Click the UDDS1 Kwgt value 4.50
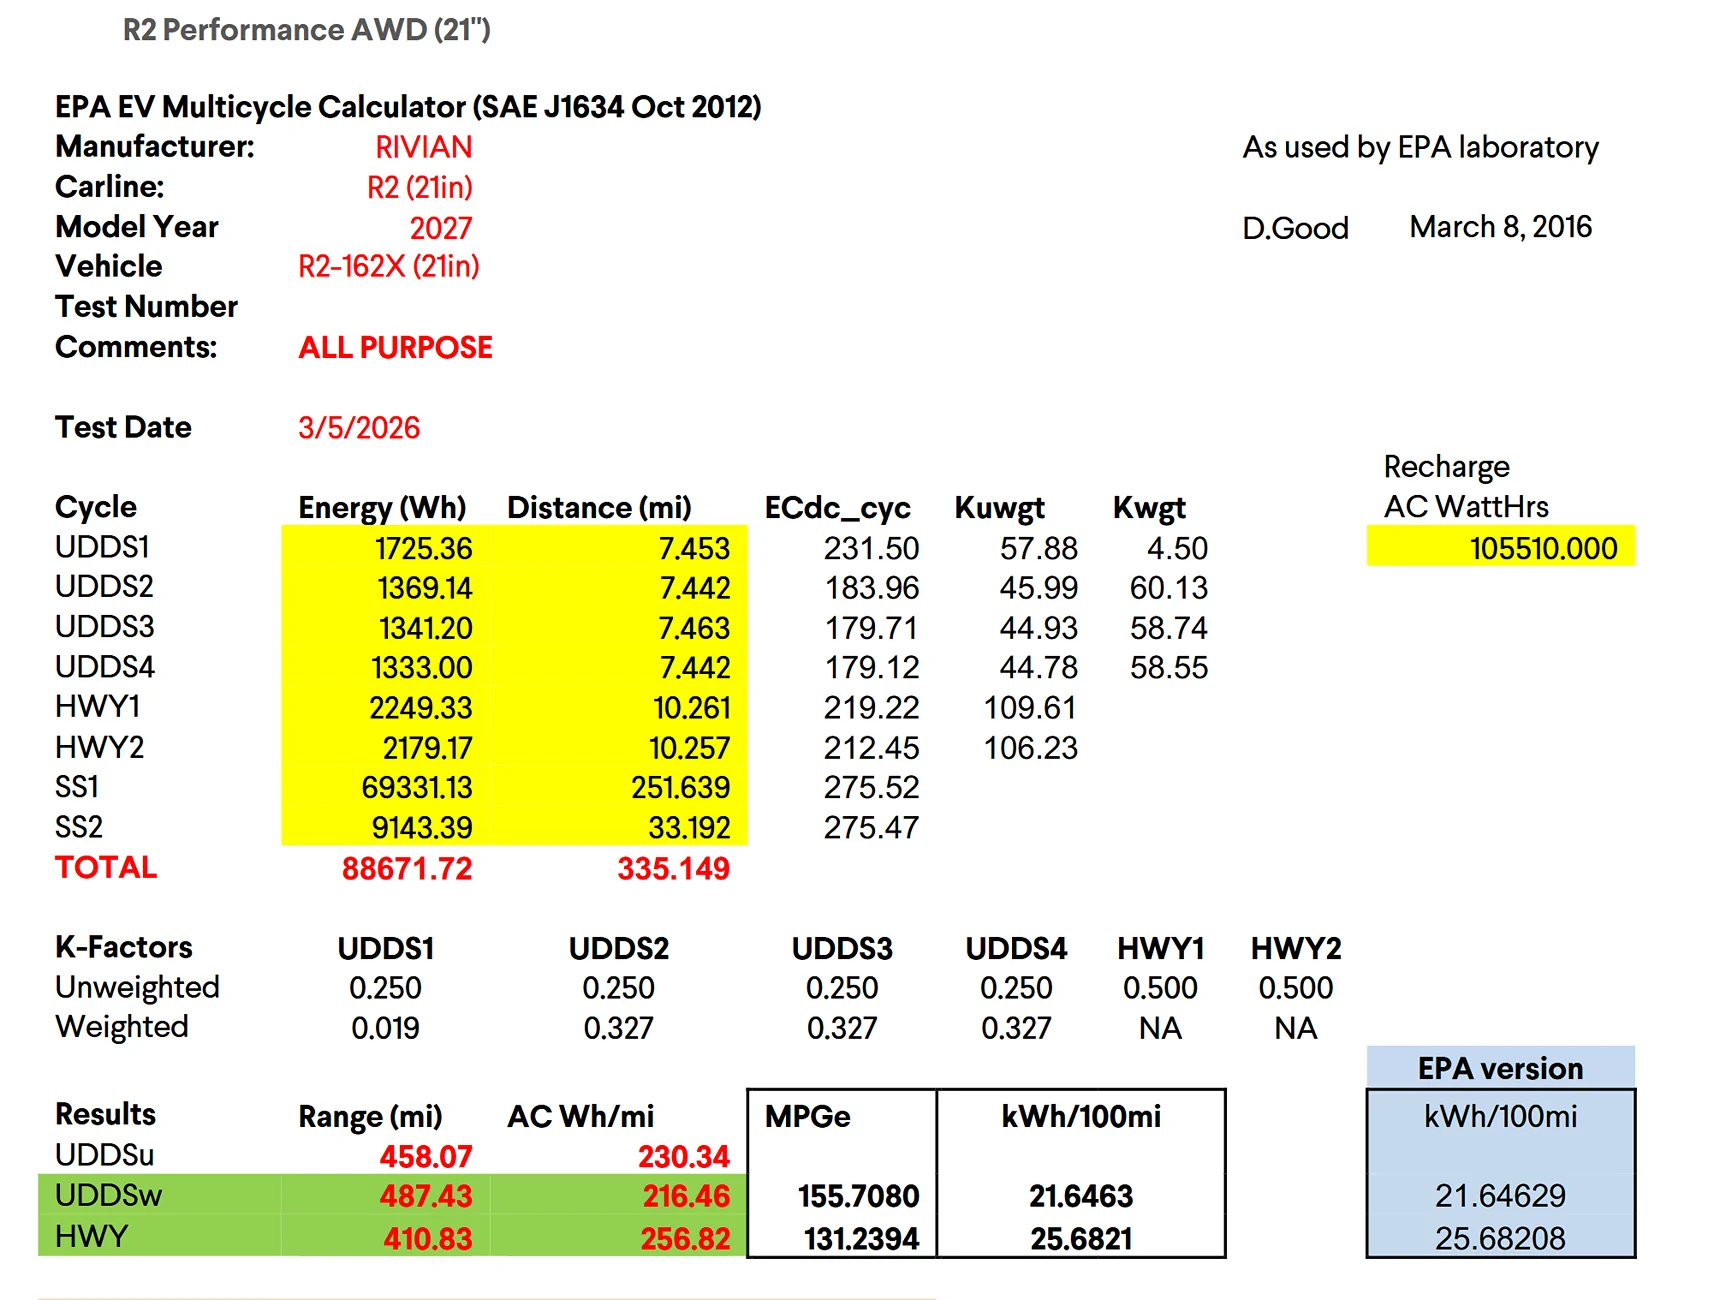1732x1300 pixels. pos(1177,548)
